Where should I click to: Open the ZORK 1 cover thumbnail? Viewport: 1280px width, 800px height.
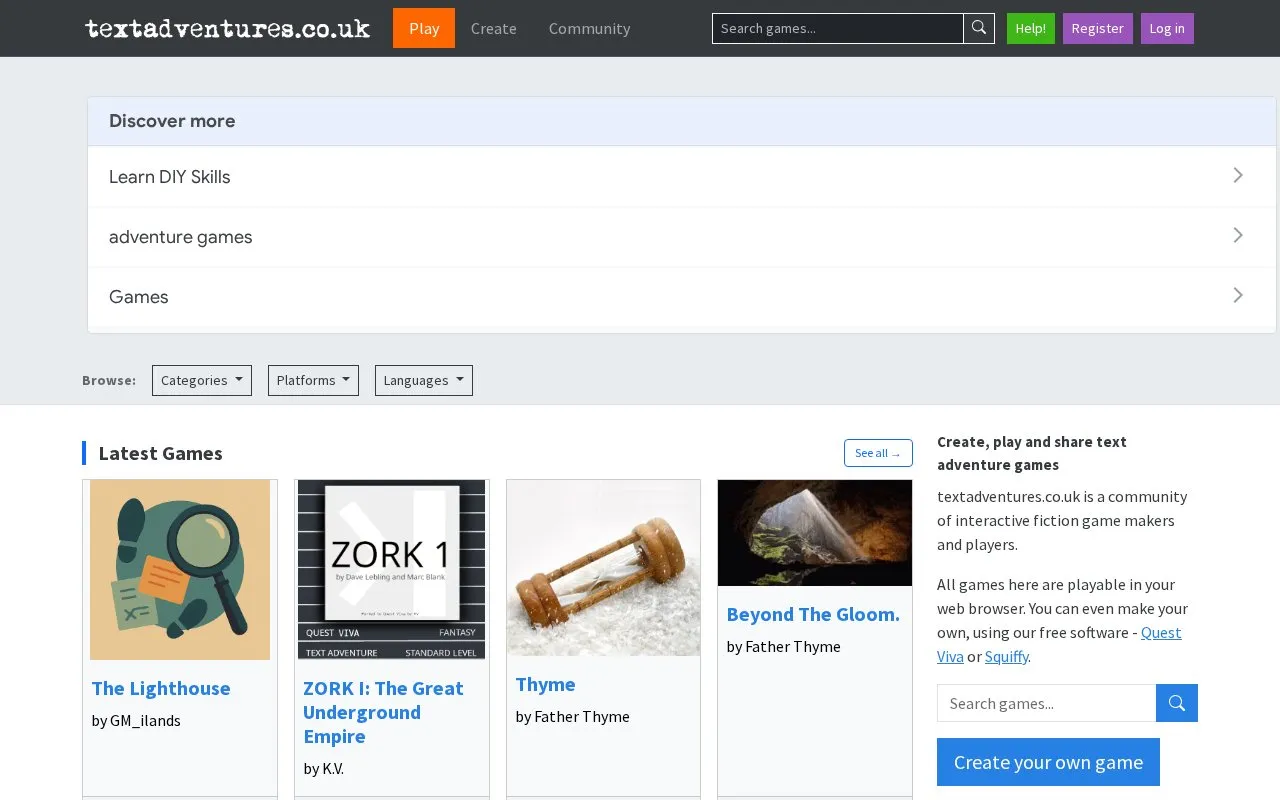point(392,570)
